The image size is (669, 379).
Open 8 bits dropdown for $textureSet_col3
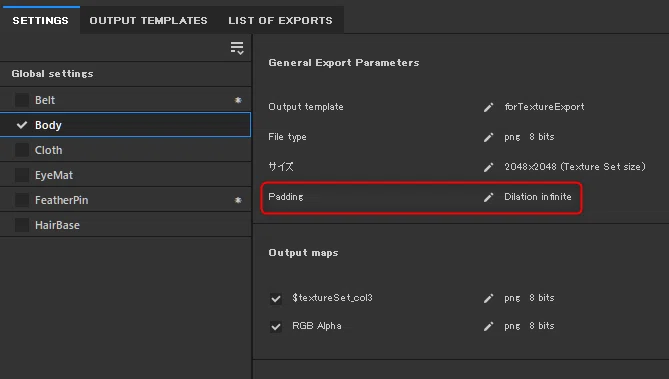[541, 297]
